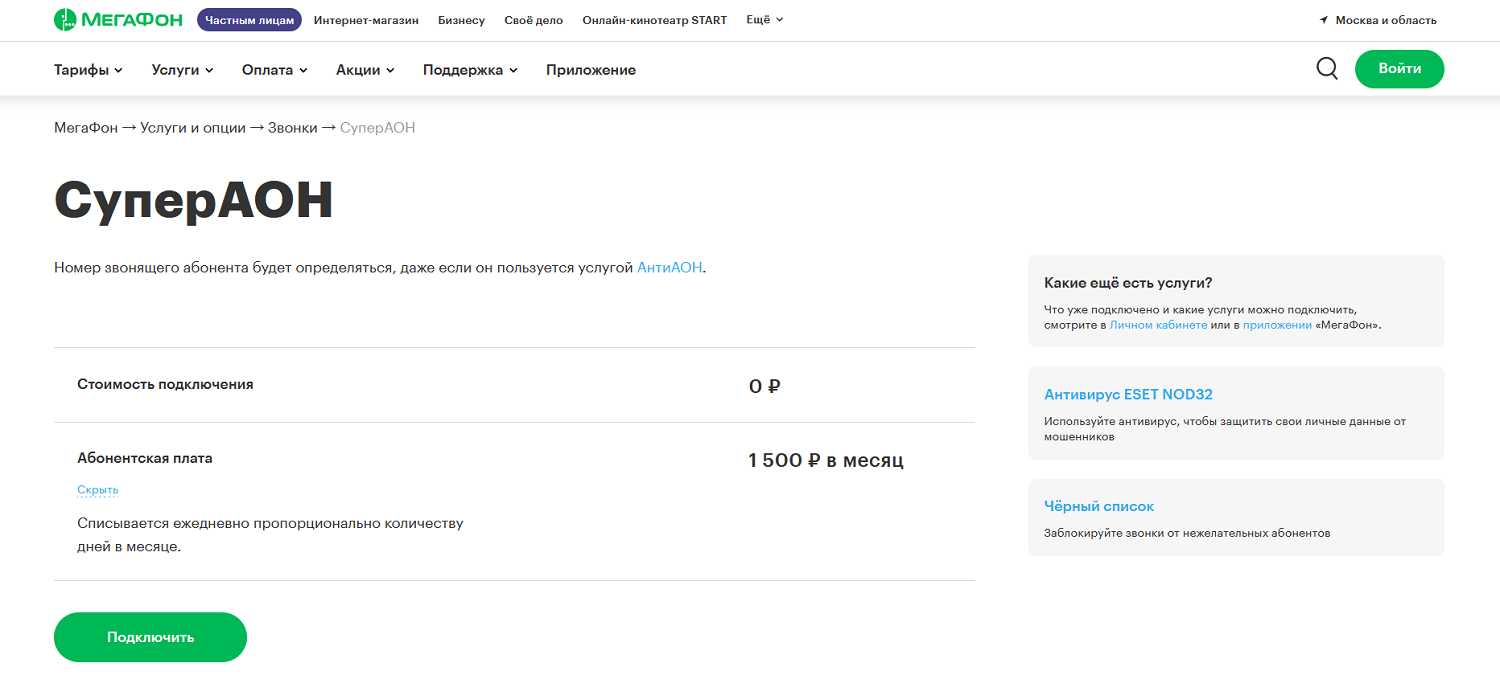Expand the Оплата menu
Image resolution: width=1500 pixels, height=675 pixels.
(x=275, y=70)
